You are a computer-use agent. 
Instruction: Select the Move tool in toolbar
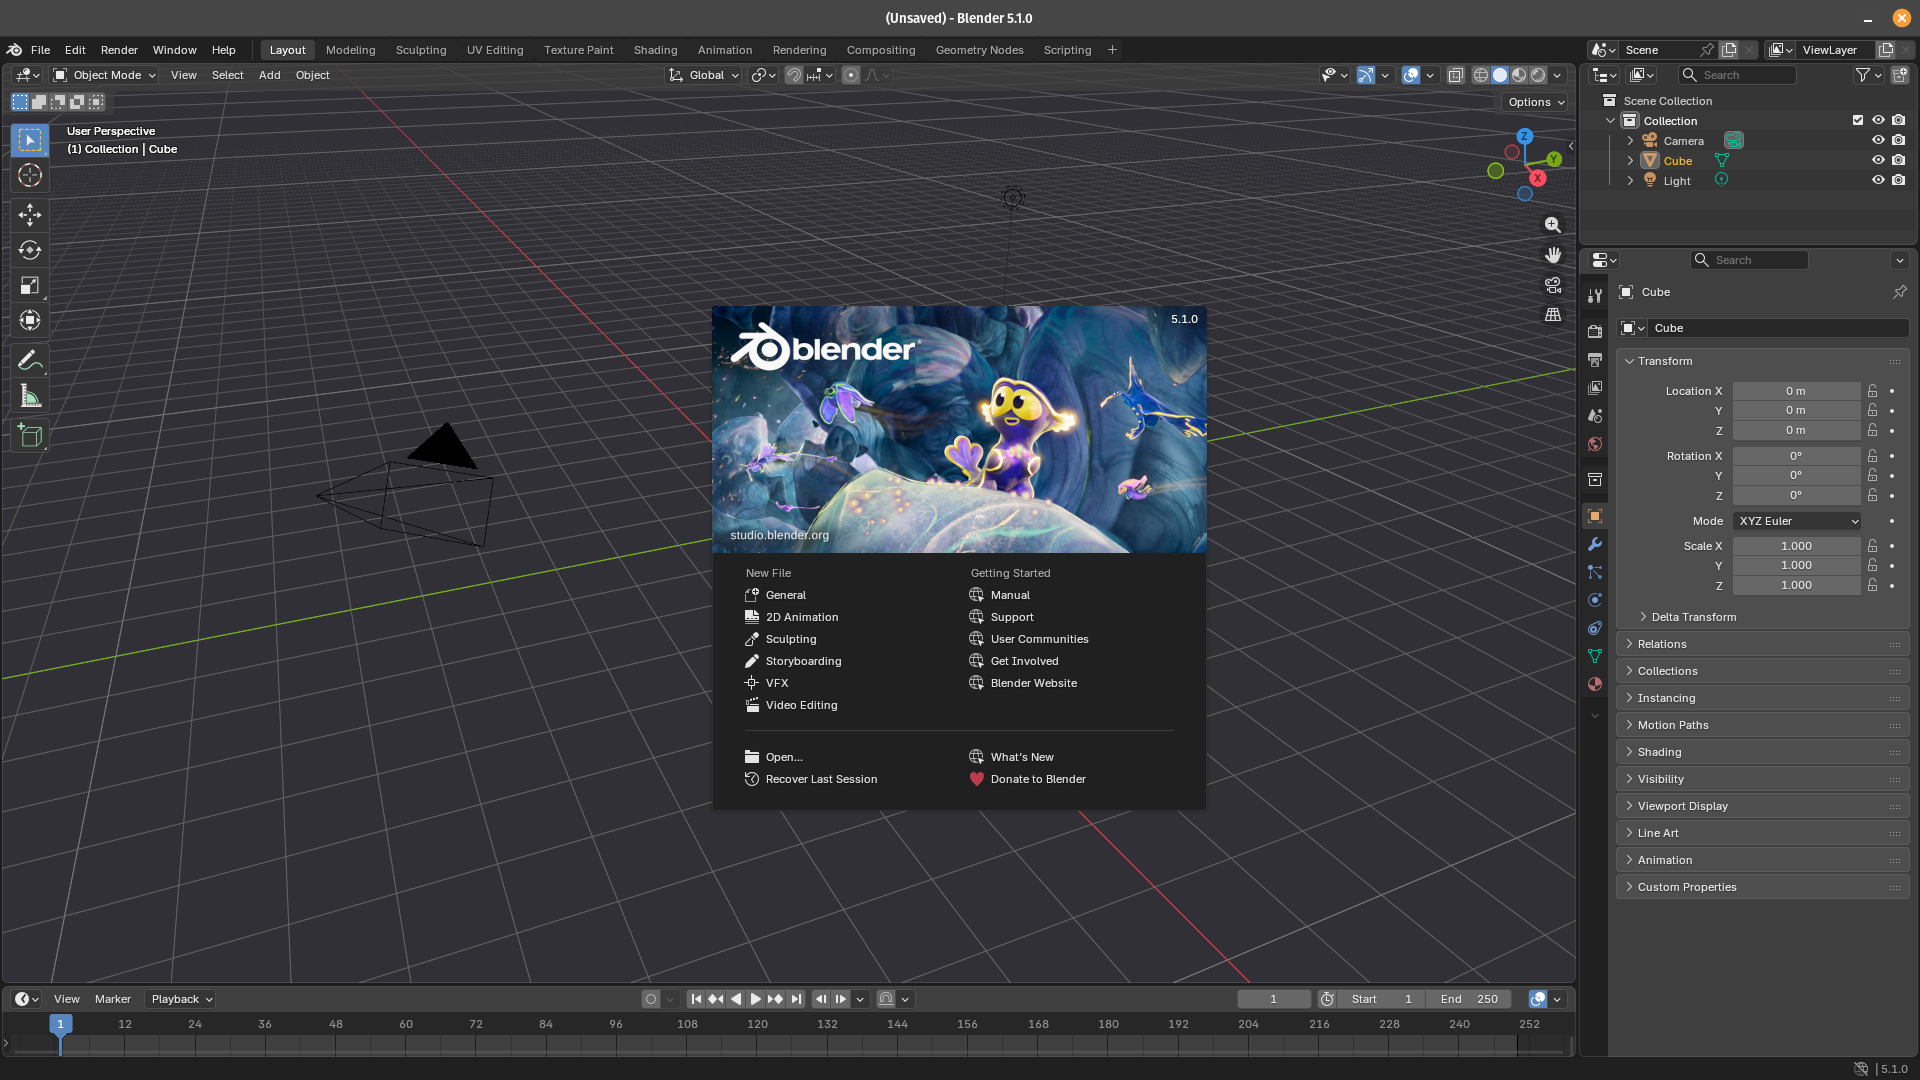click(x=30, y=214)
